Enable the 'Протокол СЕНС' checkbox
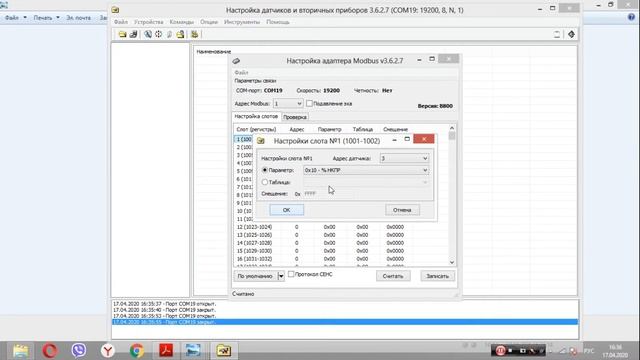The image size is (640, 360). 291,274
